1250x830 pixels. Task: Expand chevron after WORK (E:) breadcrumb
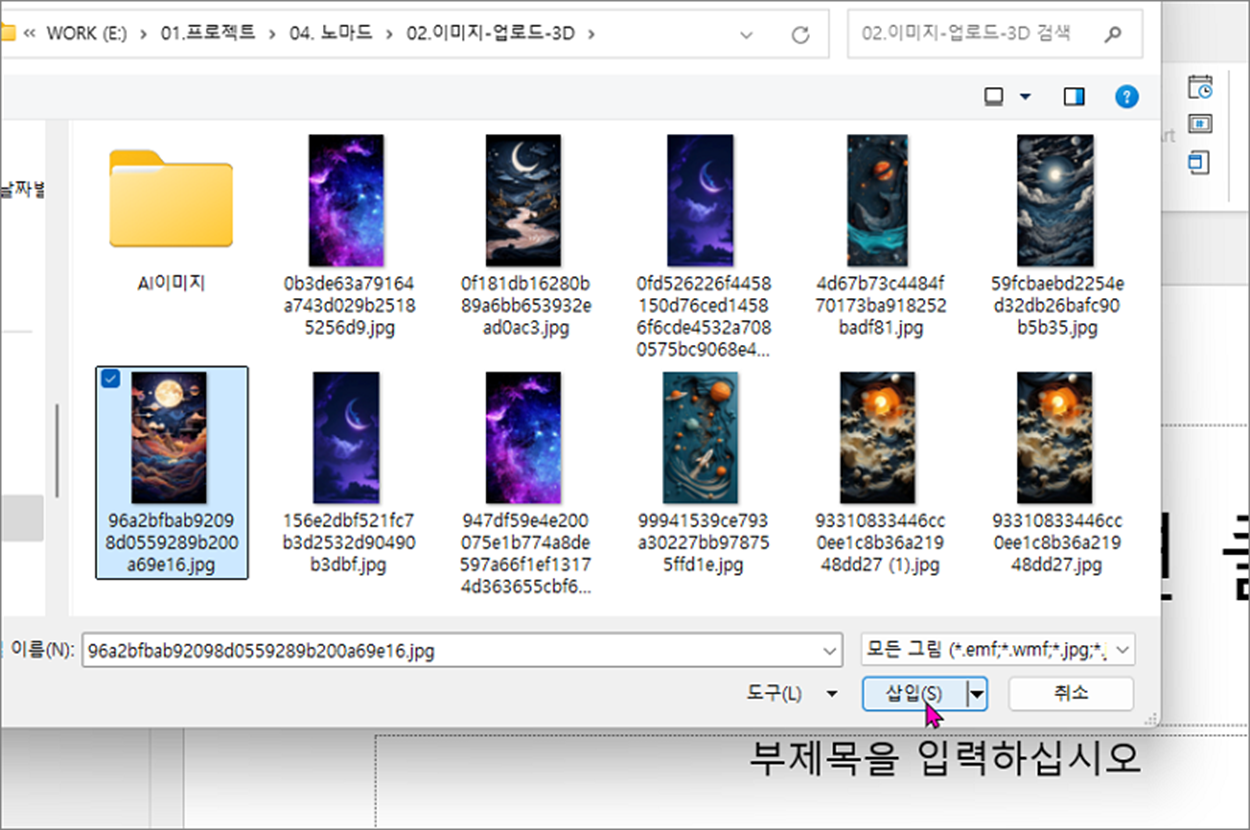pos(142,34)
